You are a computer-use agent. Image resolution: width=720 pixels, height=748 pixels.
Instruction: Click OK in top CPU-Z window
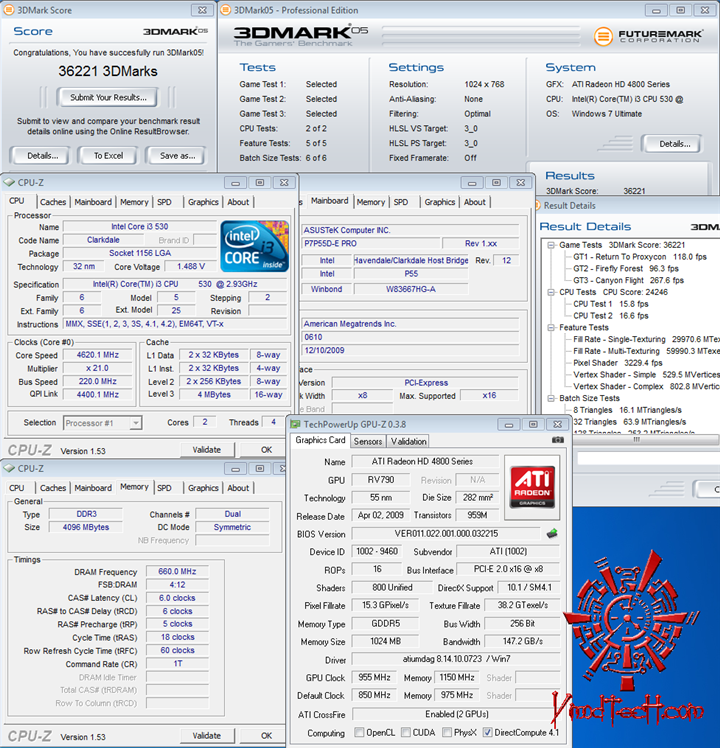pos(266,449)
